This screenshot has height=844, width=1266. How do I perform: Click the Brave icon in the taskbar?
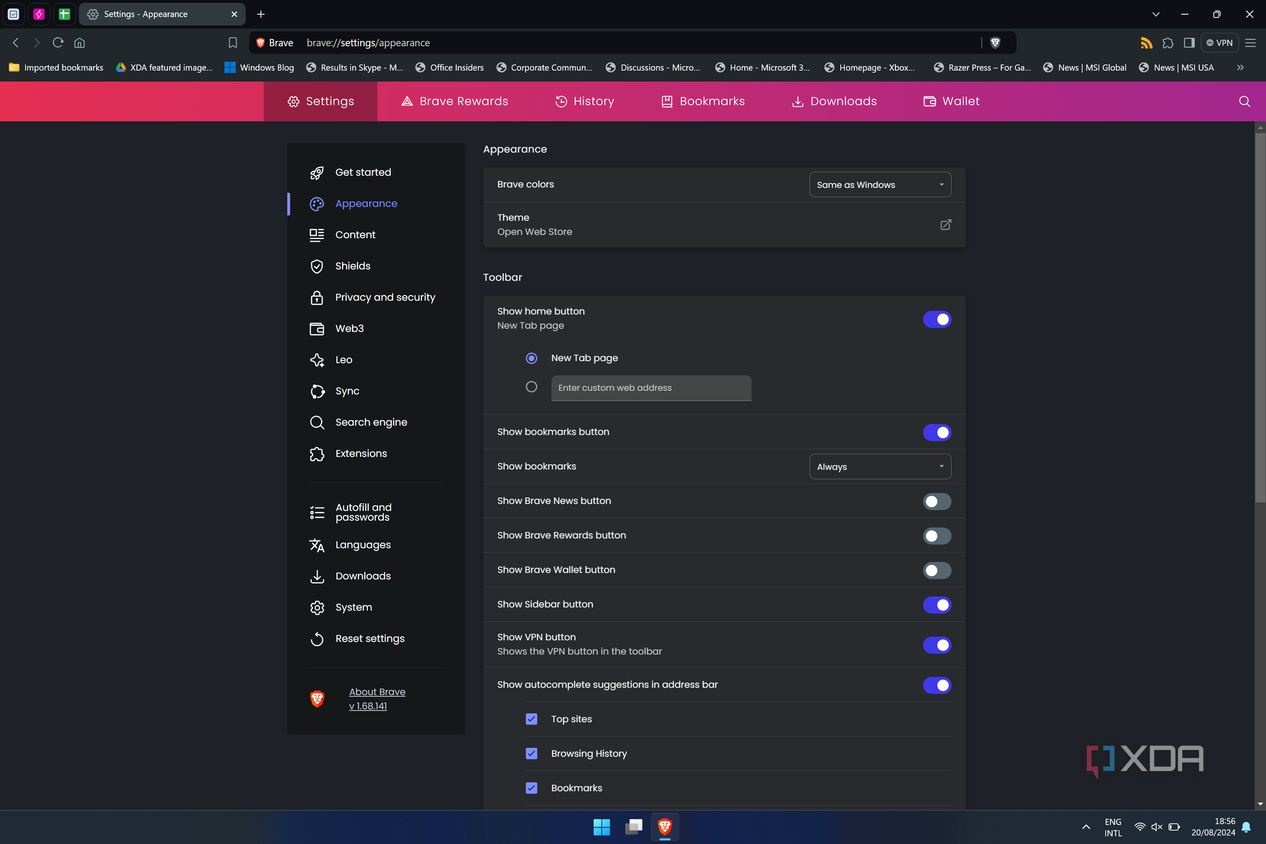664,827
